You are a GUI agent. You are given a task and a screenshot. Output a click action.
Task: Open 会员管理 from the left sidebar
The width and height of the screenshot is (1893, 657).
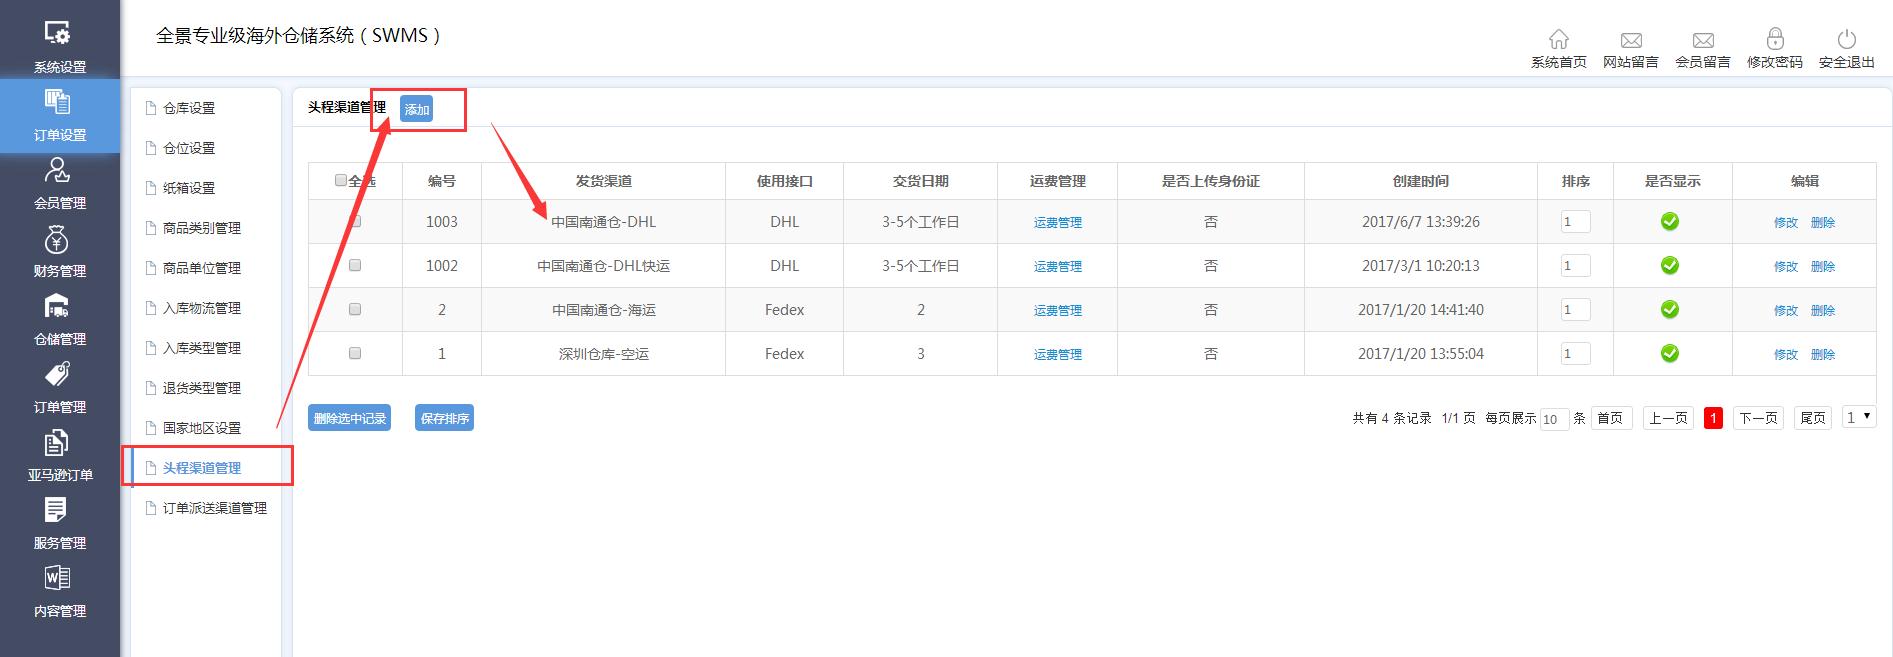click(58, 171)
